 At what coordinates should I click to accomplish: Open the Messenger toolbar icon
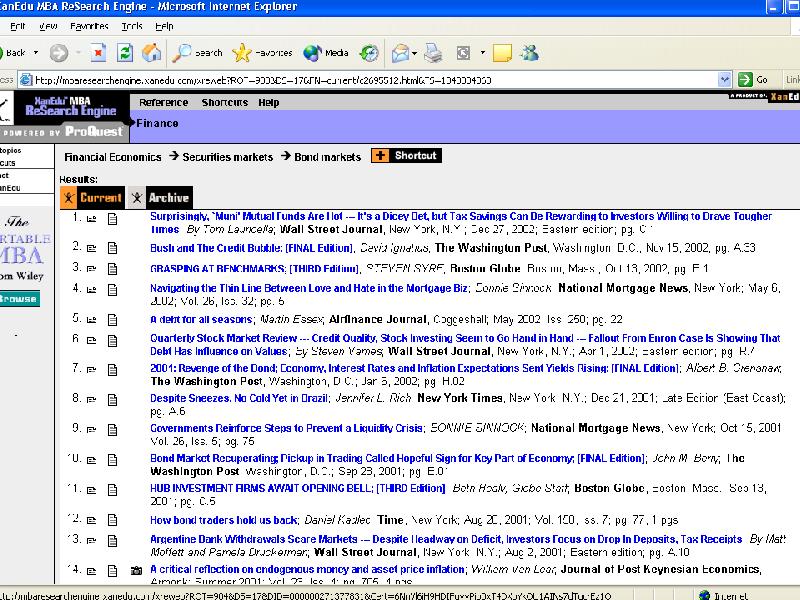(530, 53)
